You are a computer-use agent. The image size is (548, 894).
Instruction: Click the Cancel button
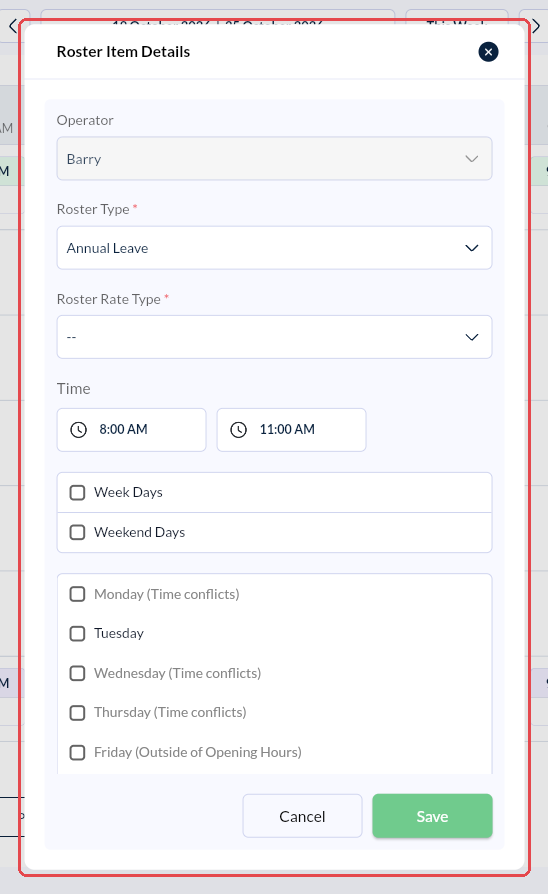click(302, 816)
